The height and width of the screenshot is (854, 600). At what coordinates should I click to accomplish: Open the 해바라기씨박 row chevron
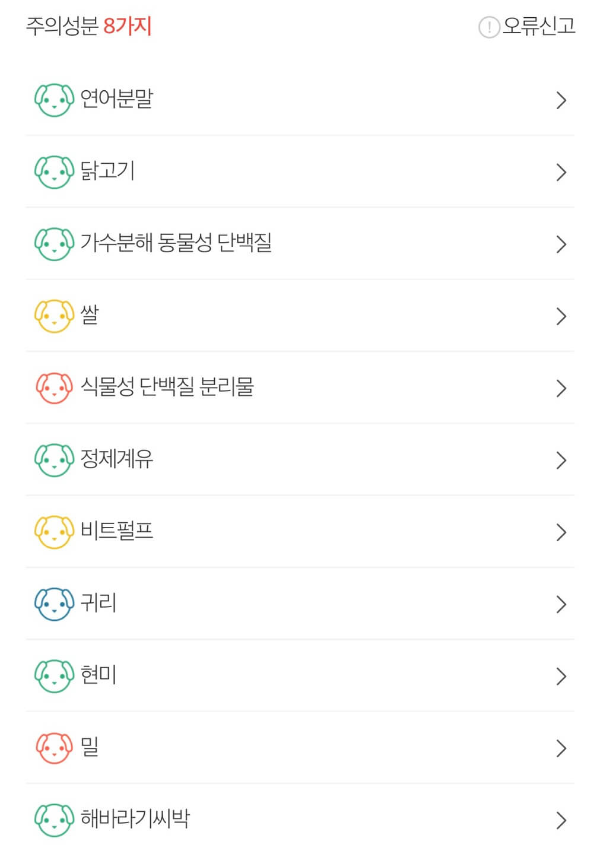pyautogui.click(x=561, y=820)
